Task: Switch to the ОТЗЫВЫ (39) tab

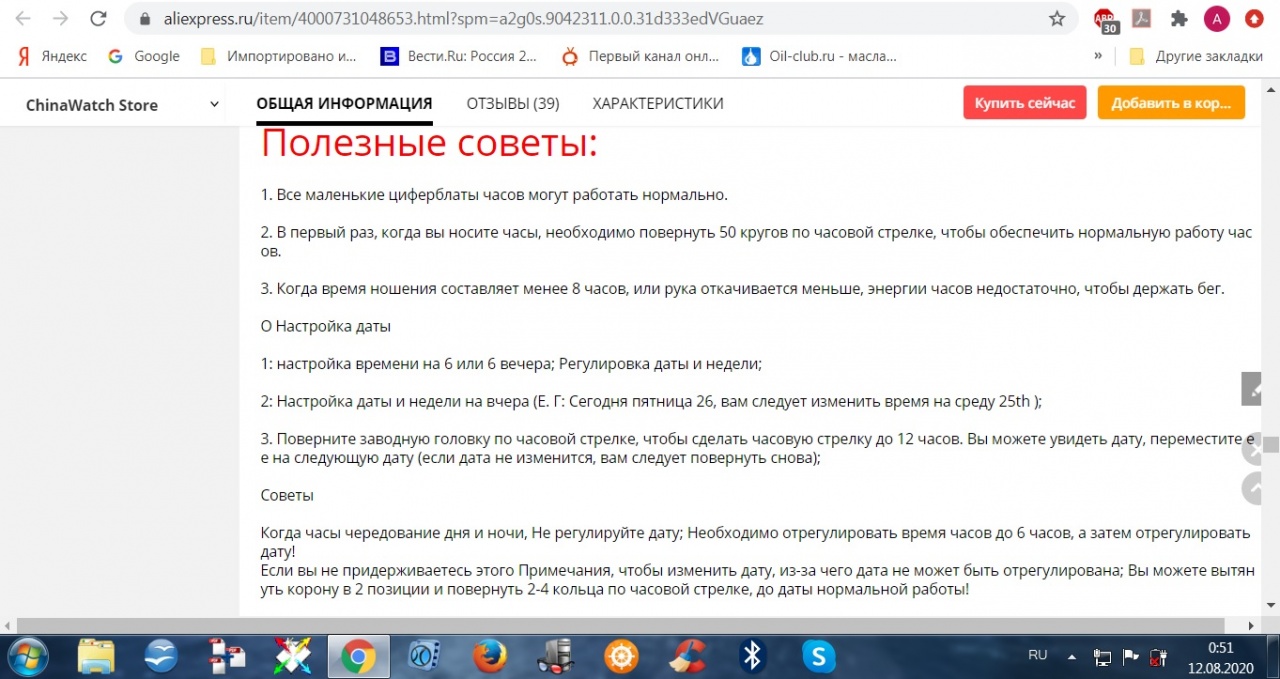Action: point(512,104)
